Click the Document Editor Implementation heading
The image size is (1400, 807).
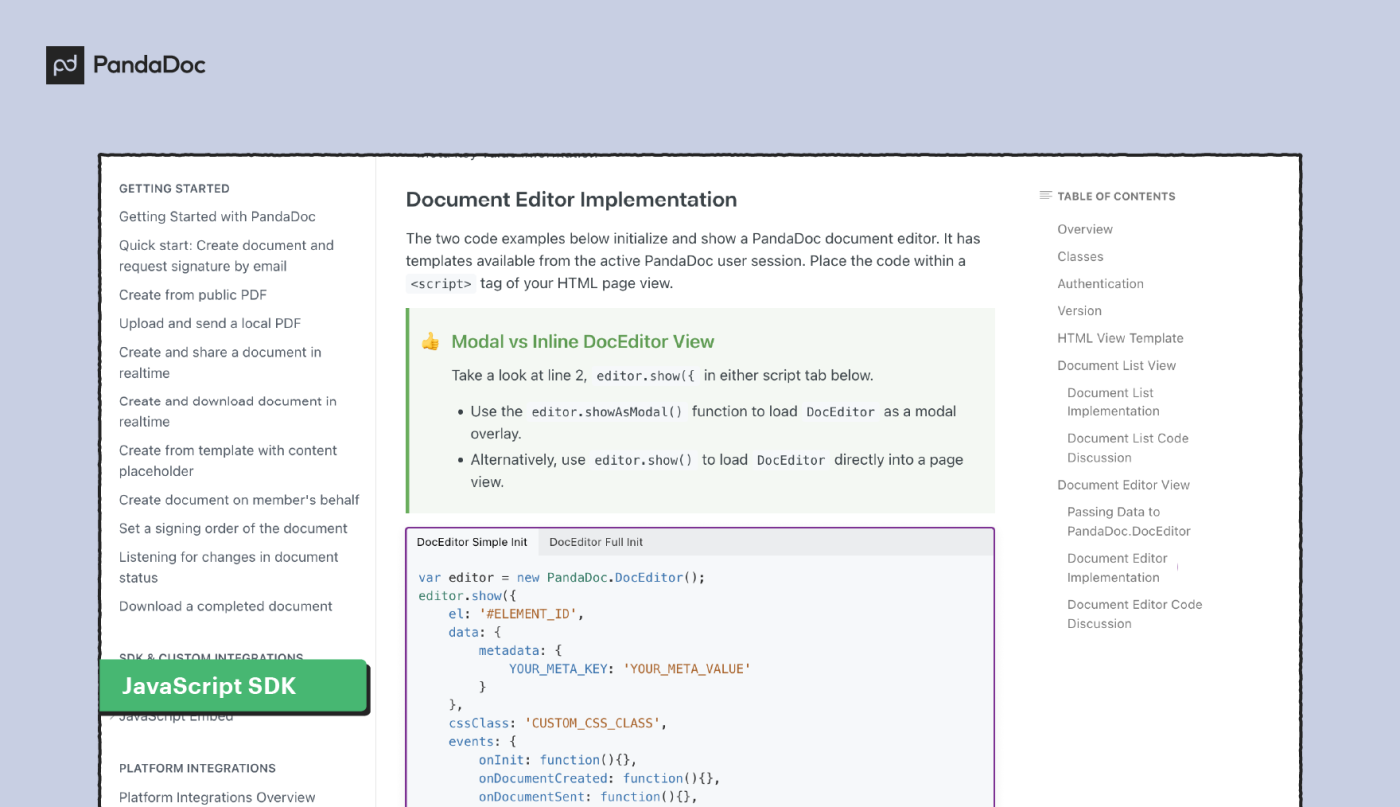571,200
